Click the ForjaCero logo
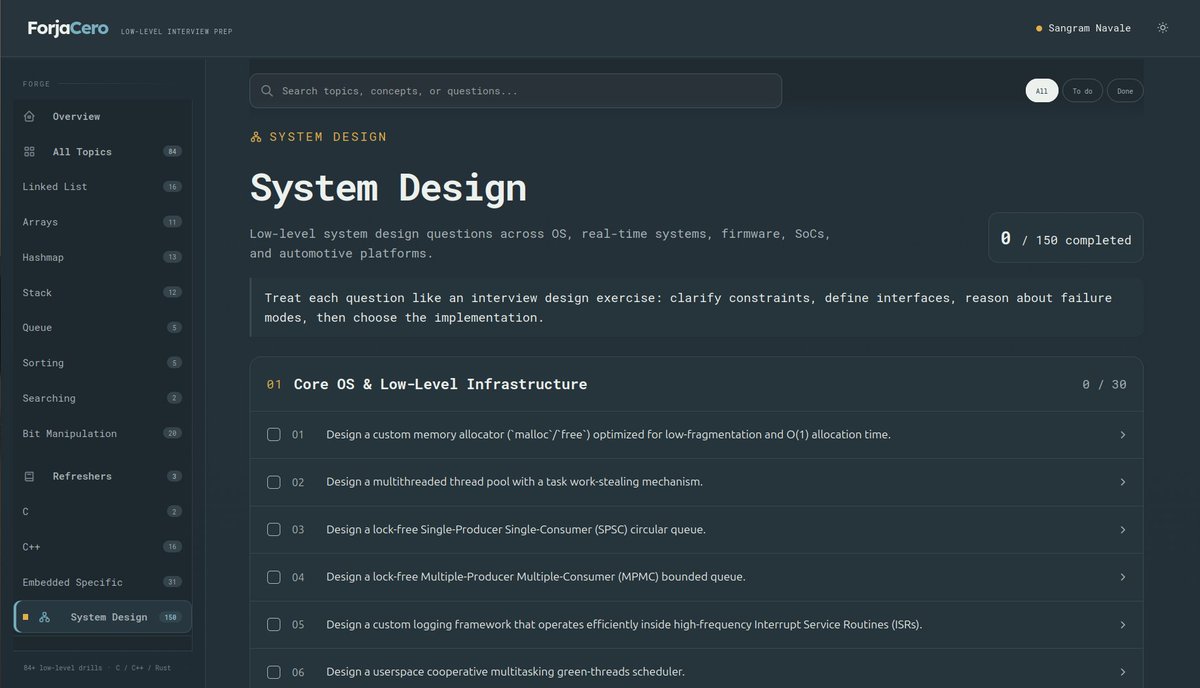Screen dimensions: 1200x688 (67, 28)
